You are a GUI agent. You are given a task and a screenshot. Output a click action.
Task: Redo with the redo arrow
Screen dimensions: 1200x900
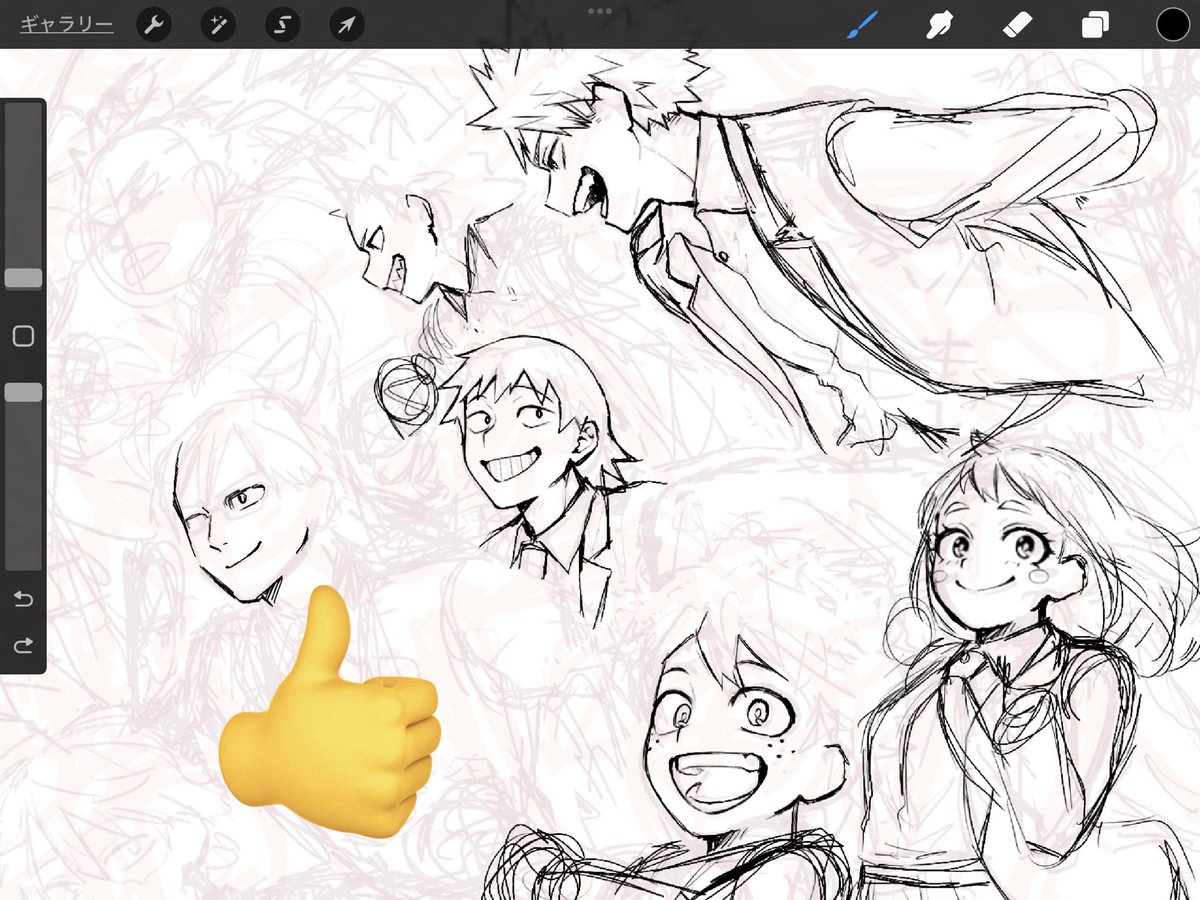click(23, 646)
